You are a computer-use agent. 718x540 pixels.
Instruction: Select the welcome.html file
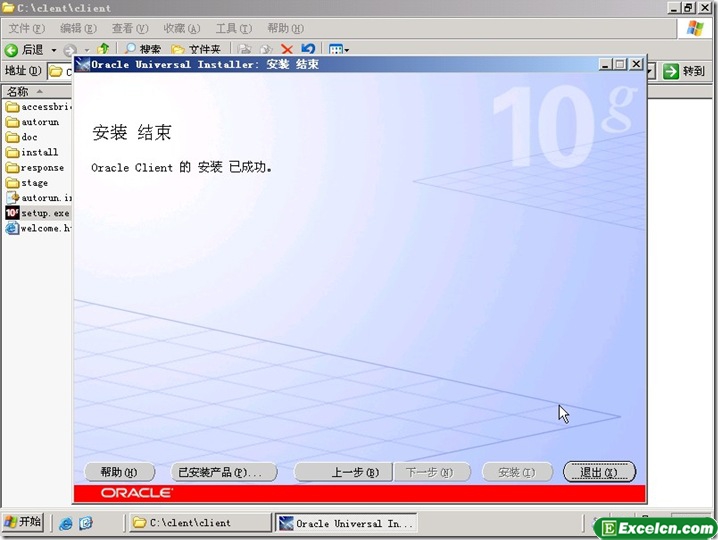pyautogui.click(x=39, y=228)
